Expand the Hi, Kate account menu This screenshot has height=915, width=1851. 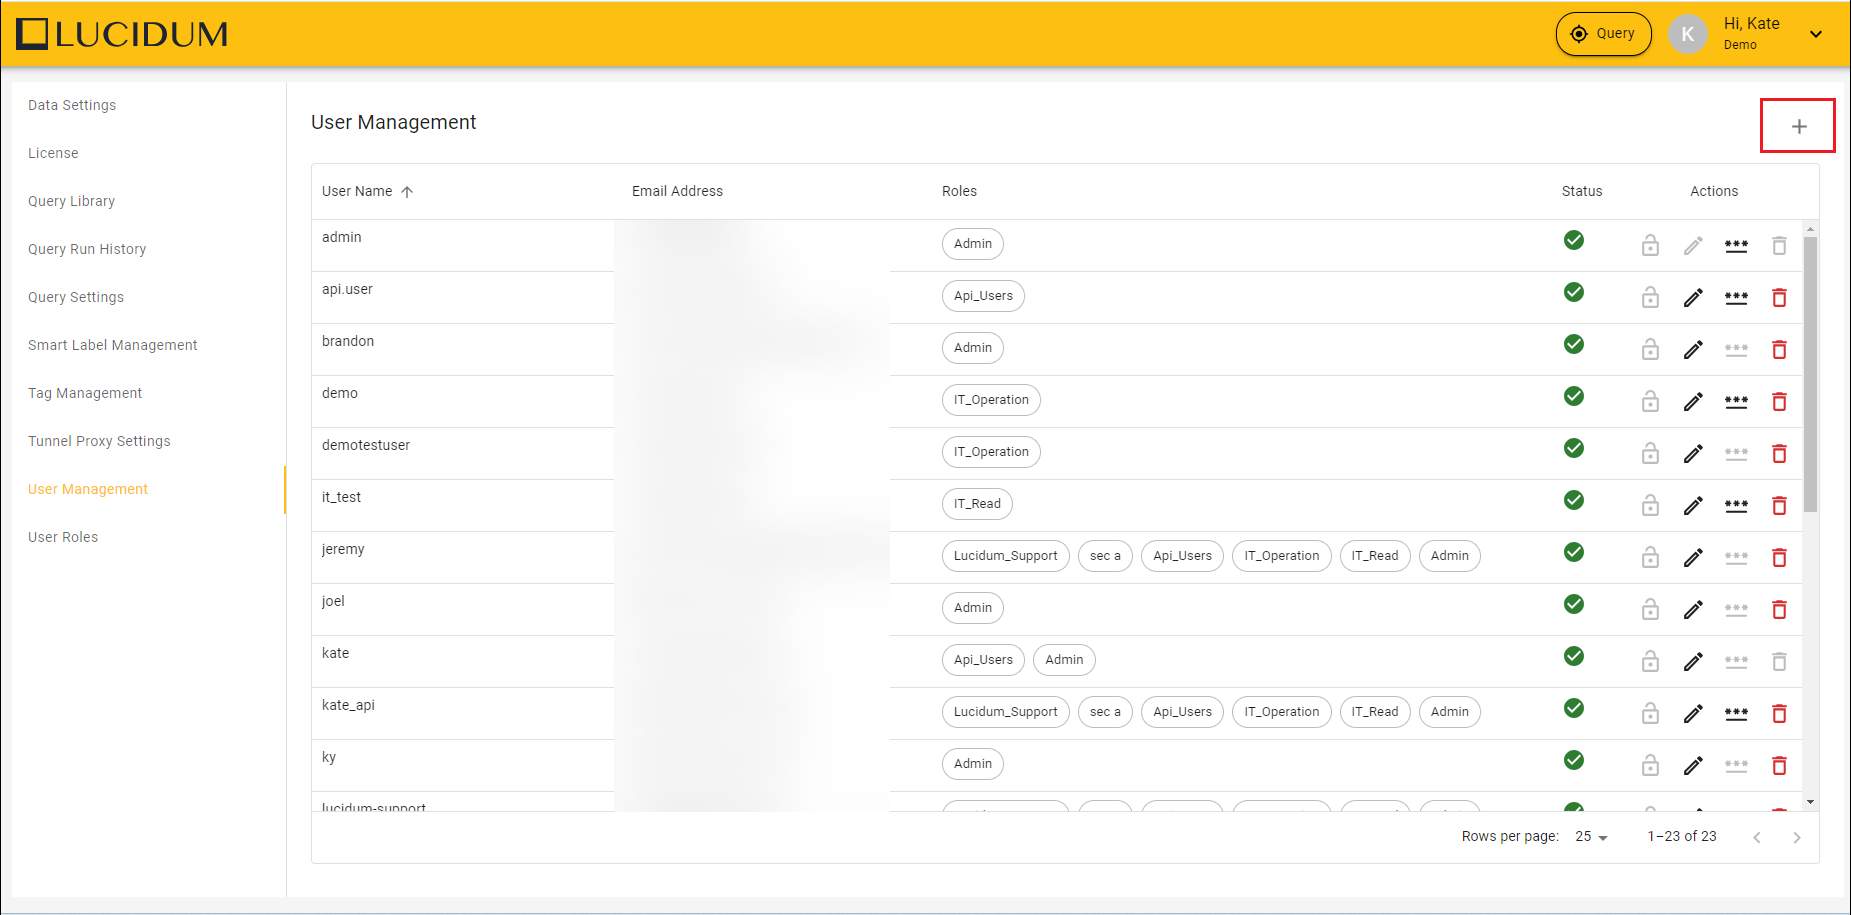tap(1816, 34)
